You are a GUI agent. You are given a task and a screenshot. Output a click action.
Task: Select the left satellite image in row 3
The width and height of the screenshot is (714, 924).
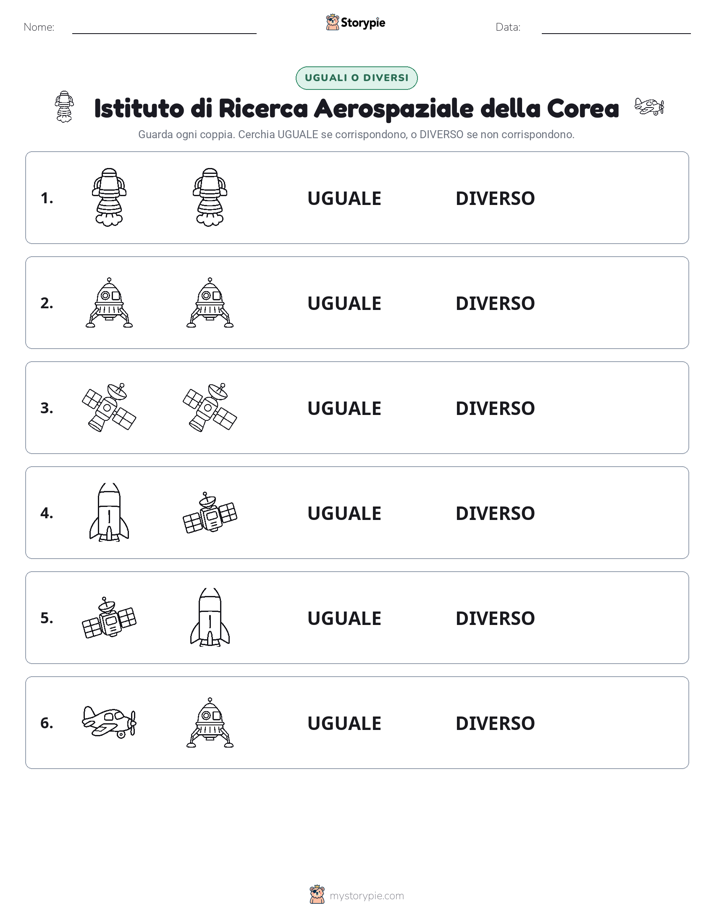point(109,408)
